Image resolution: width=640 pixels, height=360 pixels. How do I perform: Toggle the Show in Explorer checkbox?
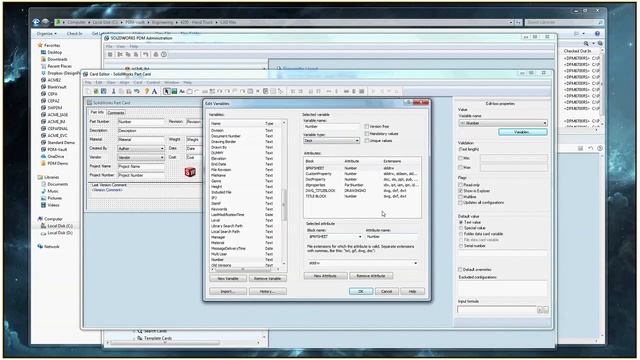tap(460, 191)
